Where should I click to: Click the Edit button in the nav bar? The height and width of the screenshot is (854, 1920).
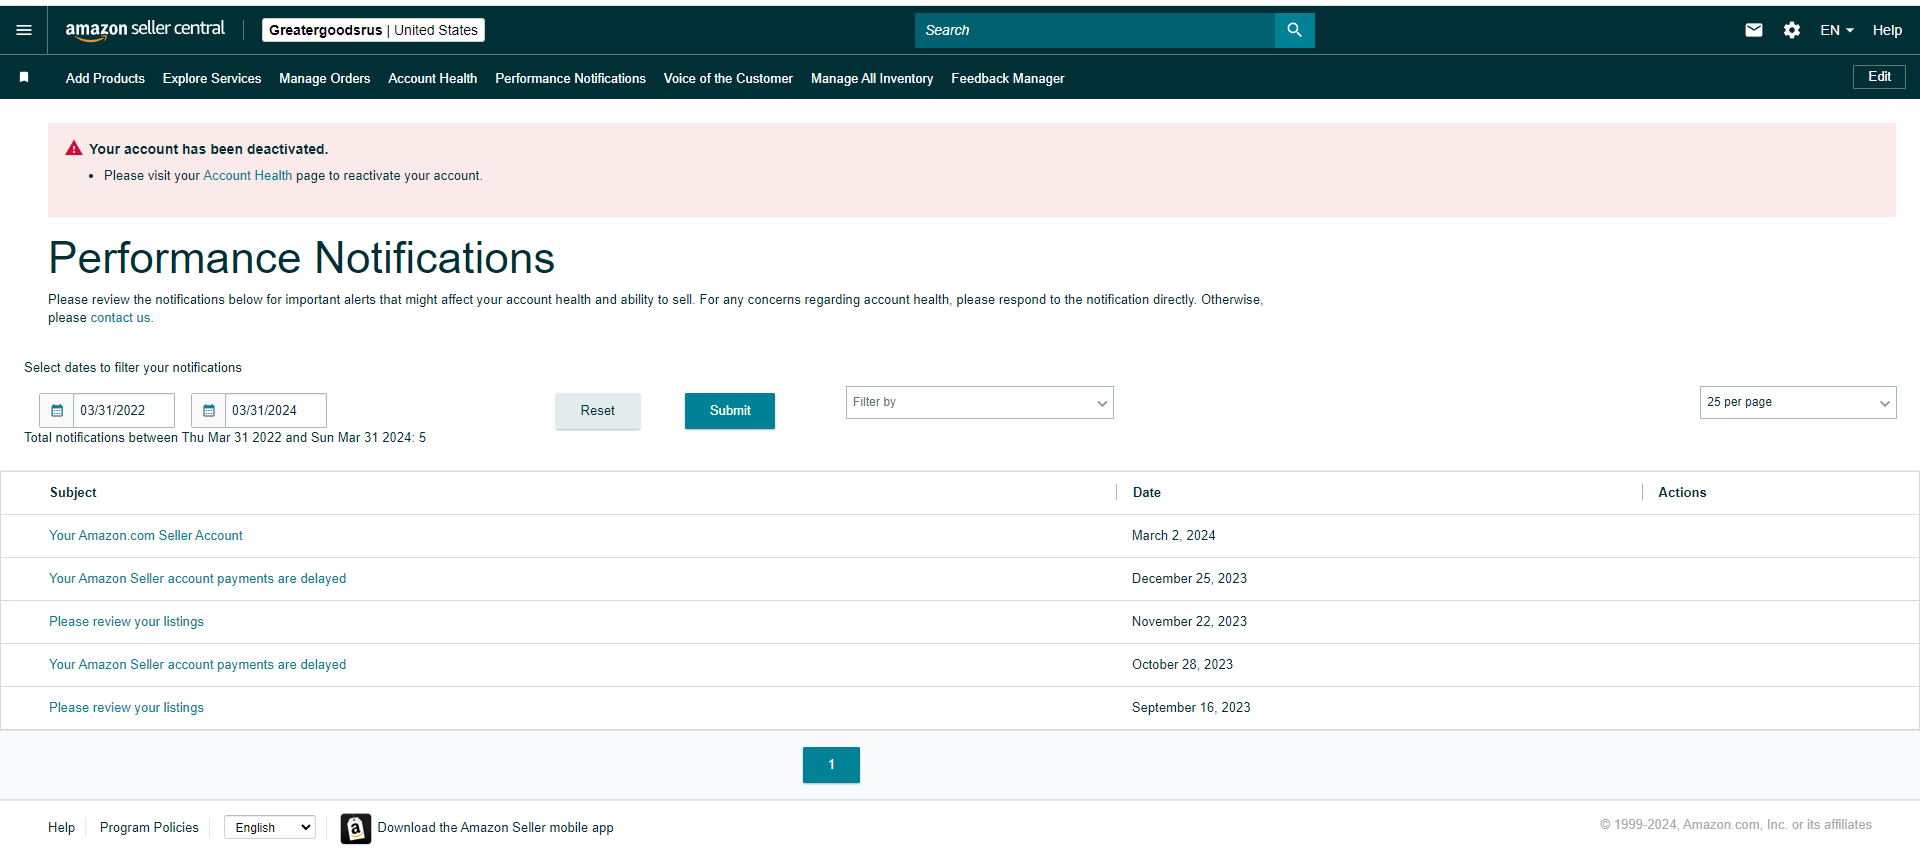point(1879,77)
